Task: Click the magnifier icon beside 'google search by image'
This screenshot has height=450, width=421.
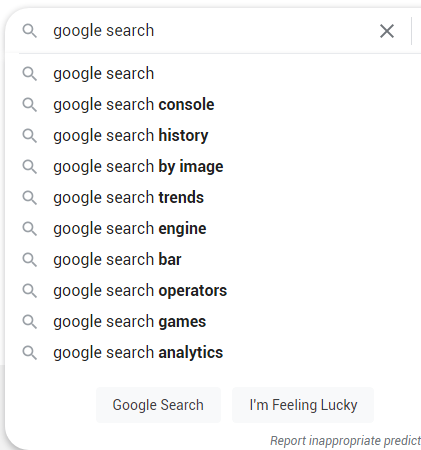Action: pos(30,167)
